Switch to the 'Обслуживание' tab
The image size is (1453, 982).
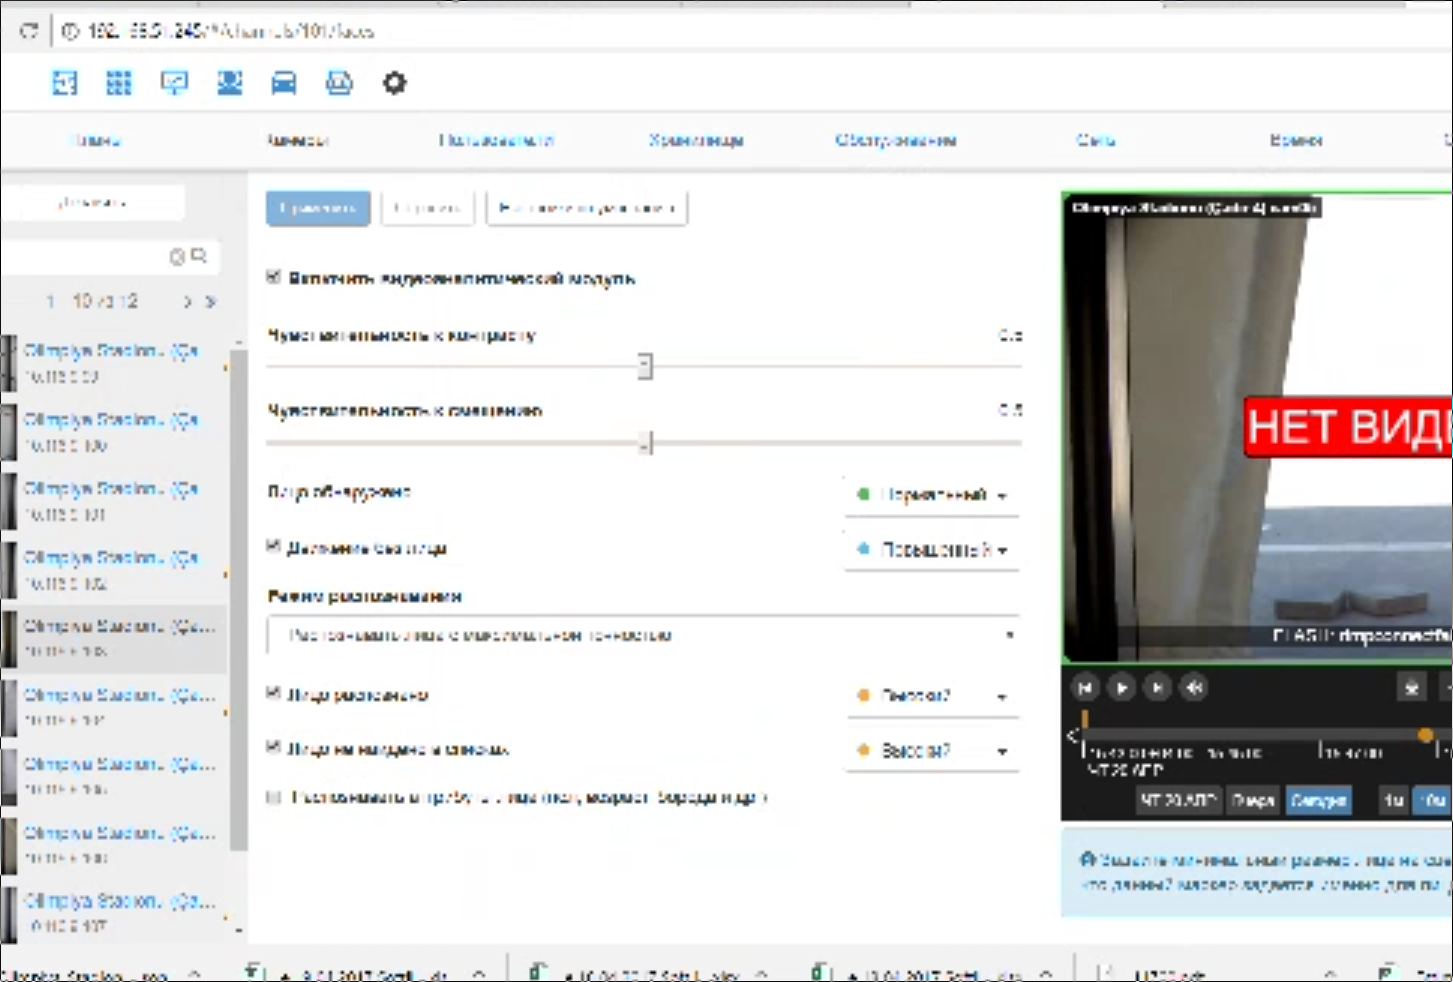[896, 140]
